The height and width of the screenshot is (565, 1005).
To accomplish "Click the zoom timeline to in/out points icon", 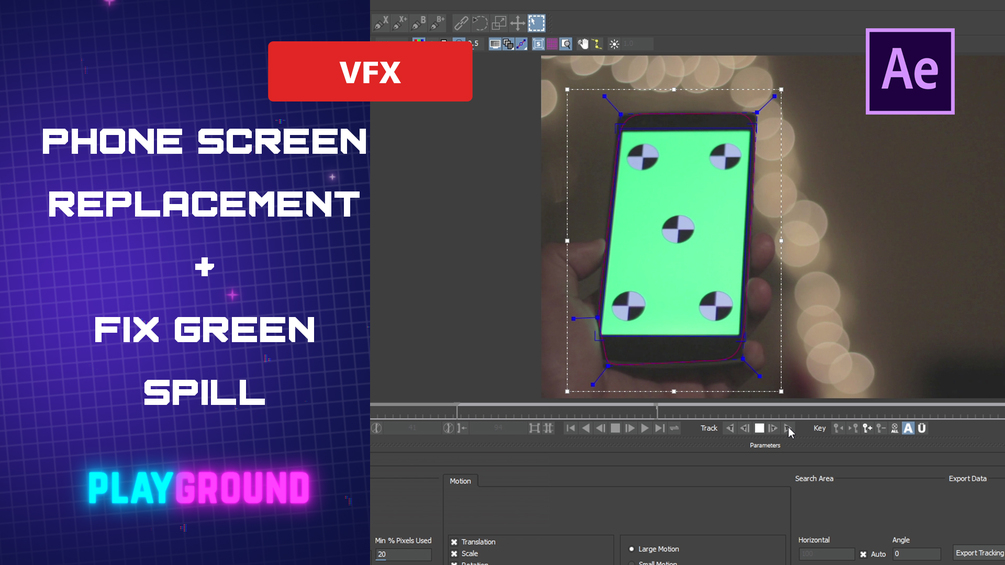I will coord(535,428).
